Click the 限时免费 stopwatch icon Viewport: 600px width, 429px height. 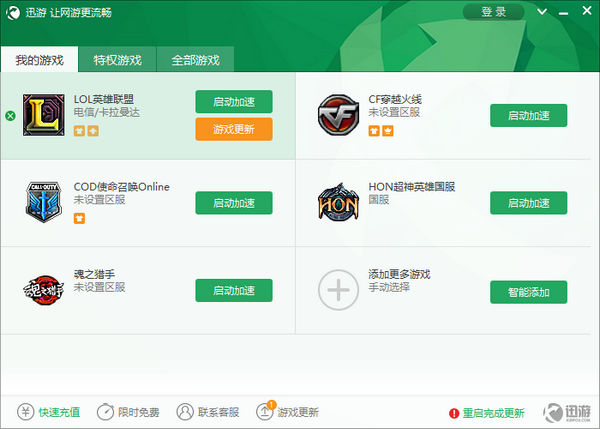(105, 412)
